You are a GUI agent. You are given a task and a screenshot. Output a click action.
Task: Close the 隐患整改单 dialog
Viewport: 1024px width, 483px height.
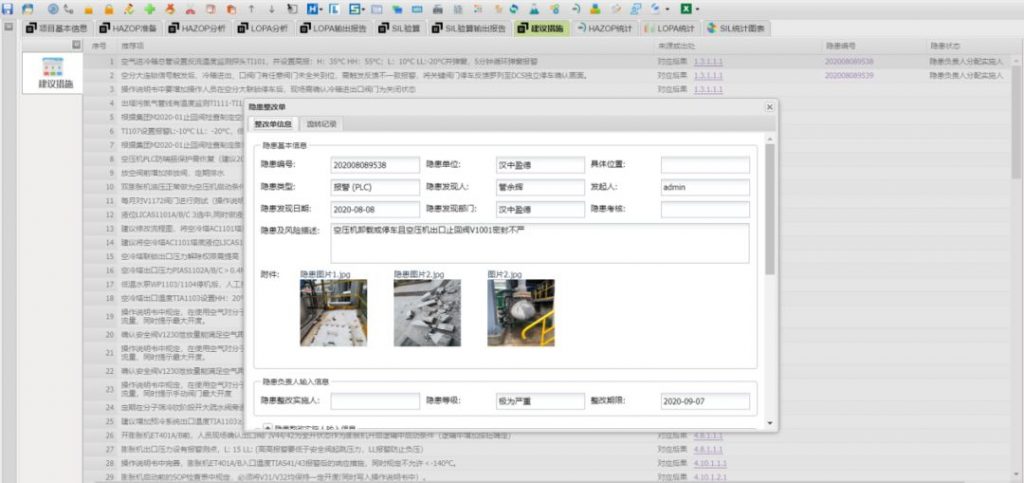tap(768, 106)
